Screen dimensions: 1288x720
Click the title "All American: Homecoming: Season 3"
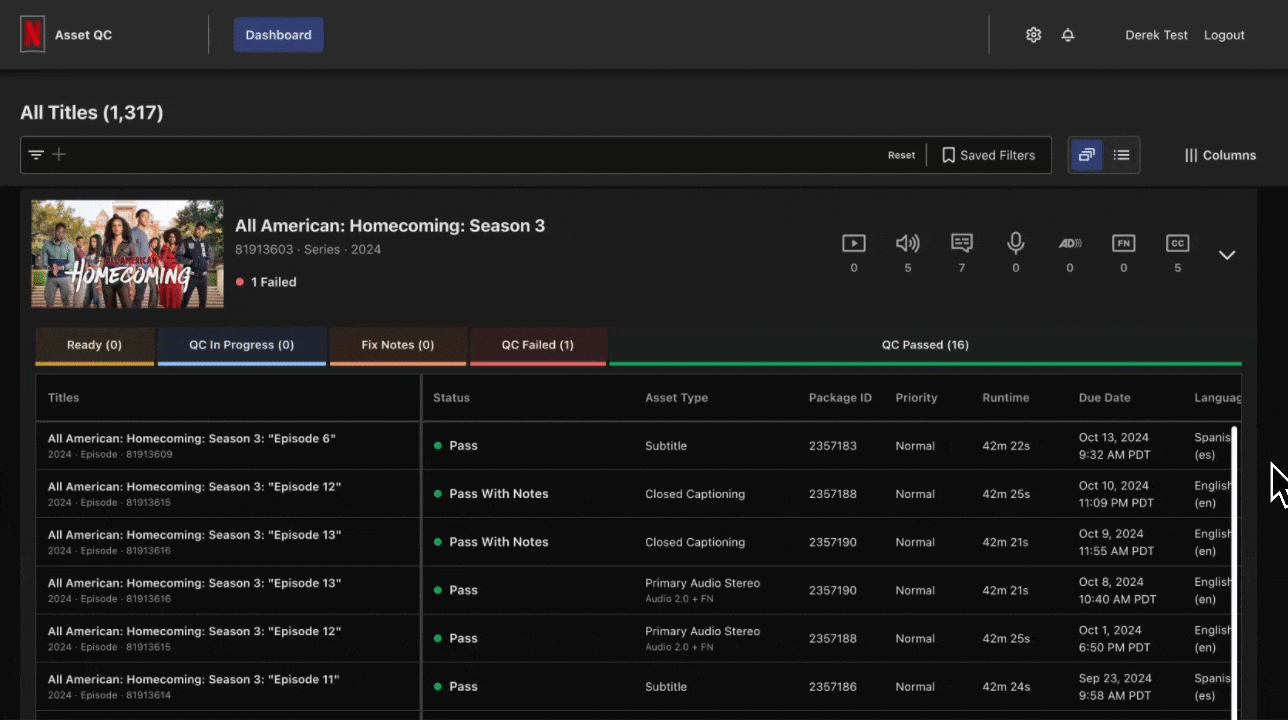390,226
